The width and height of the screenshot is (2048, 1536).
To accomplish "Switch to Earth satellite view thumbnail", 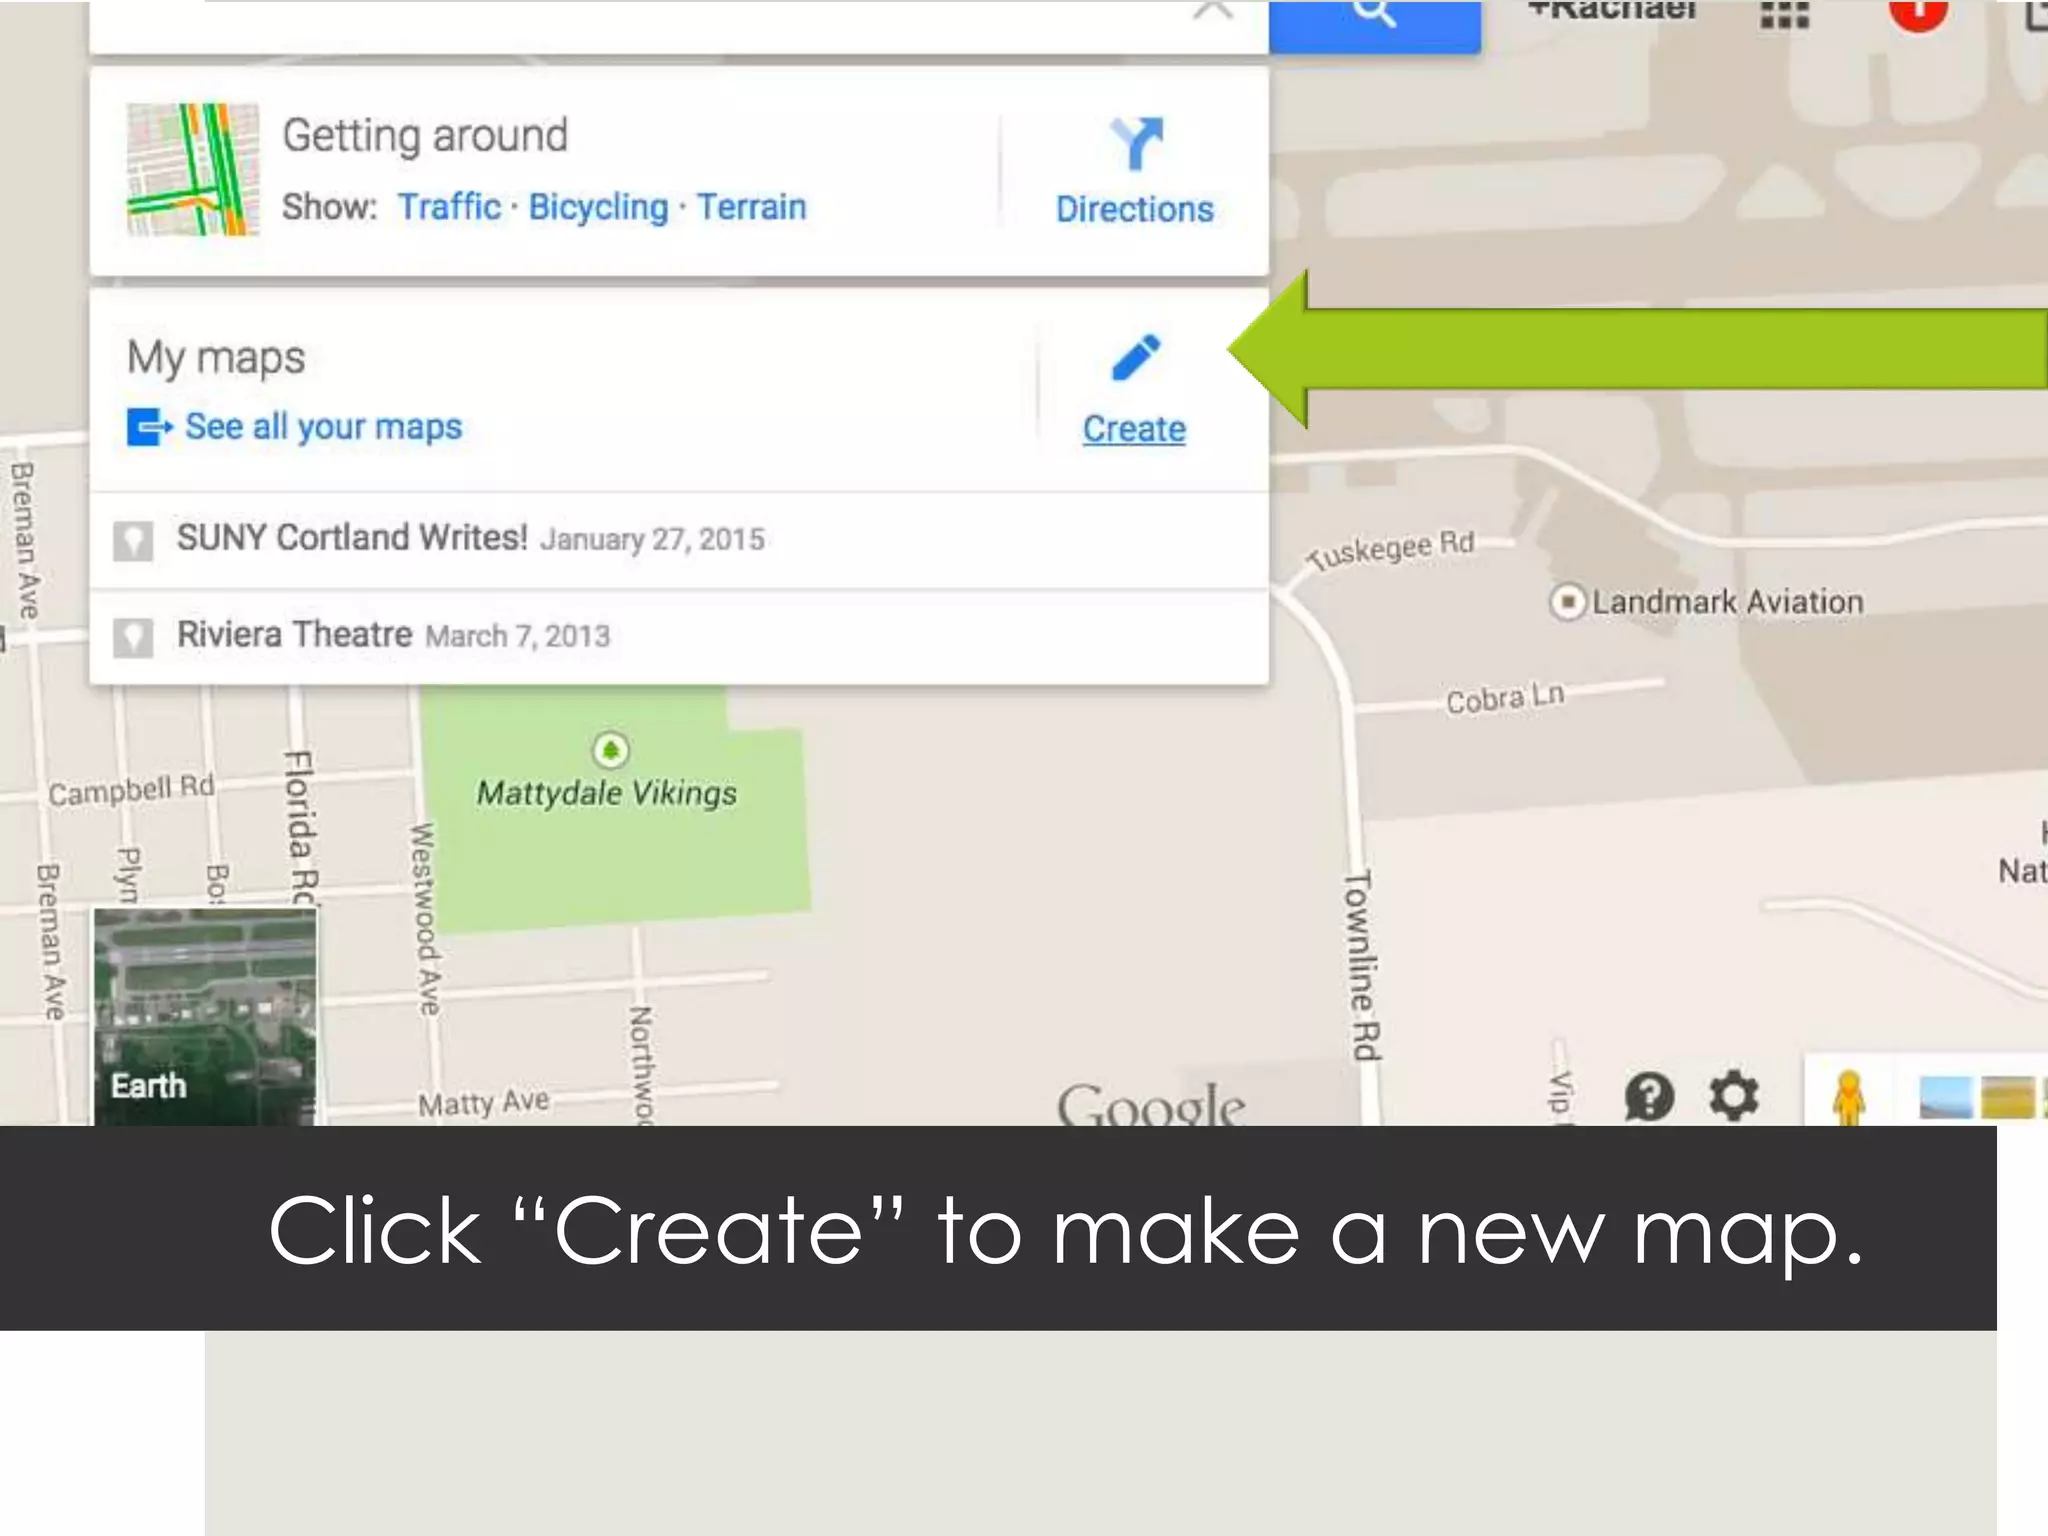I will tap(205, 1016).
